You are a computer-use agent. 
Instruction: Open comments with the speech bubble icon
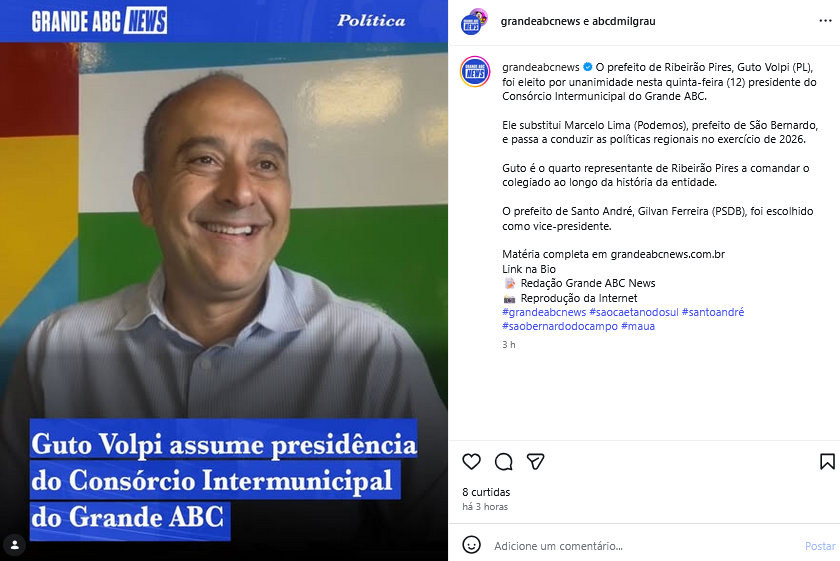[x=504, y=461]
